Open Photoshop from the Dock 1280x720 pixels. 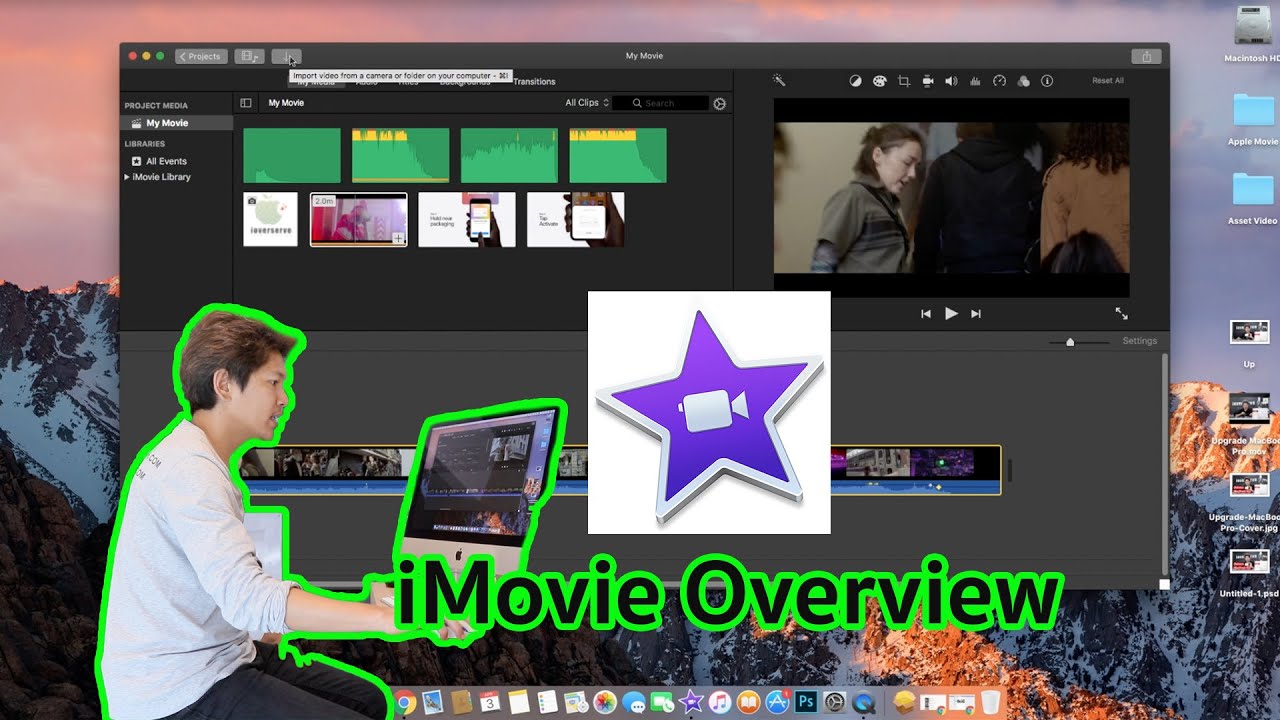tap(806, 703)
